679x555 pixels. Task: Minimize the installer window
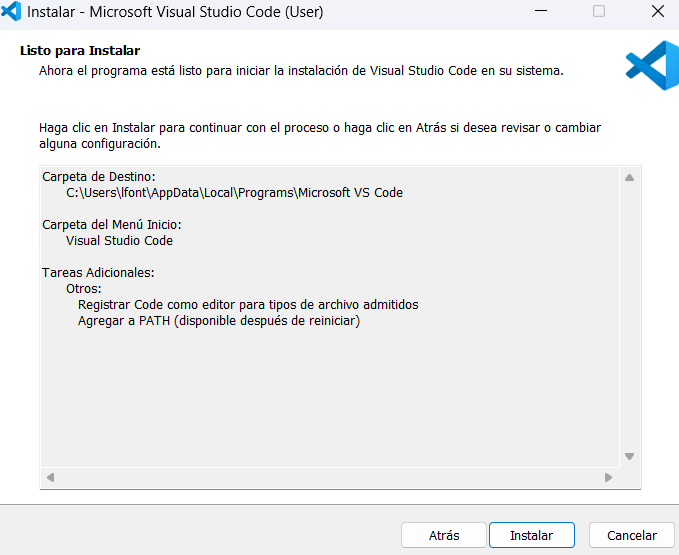click(x=540, y=12)
